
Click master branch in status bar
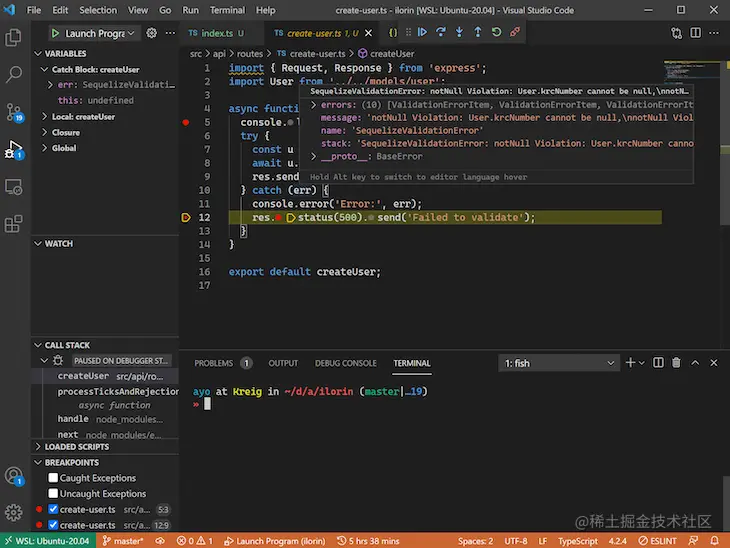click(x=123, y=541)
